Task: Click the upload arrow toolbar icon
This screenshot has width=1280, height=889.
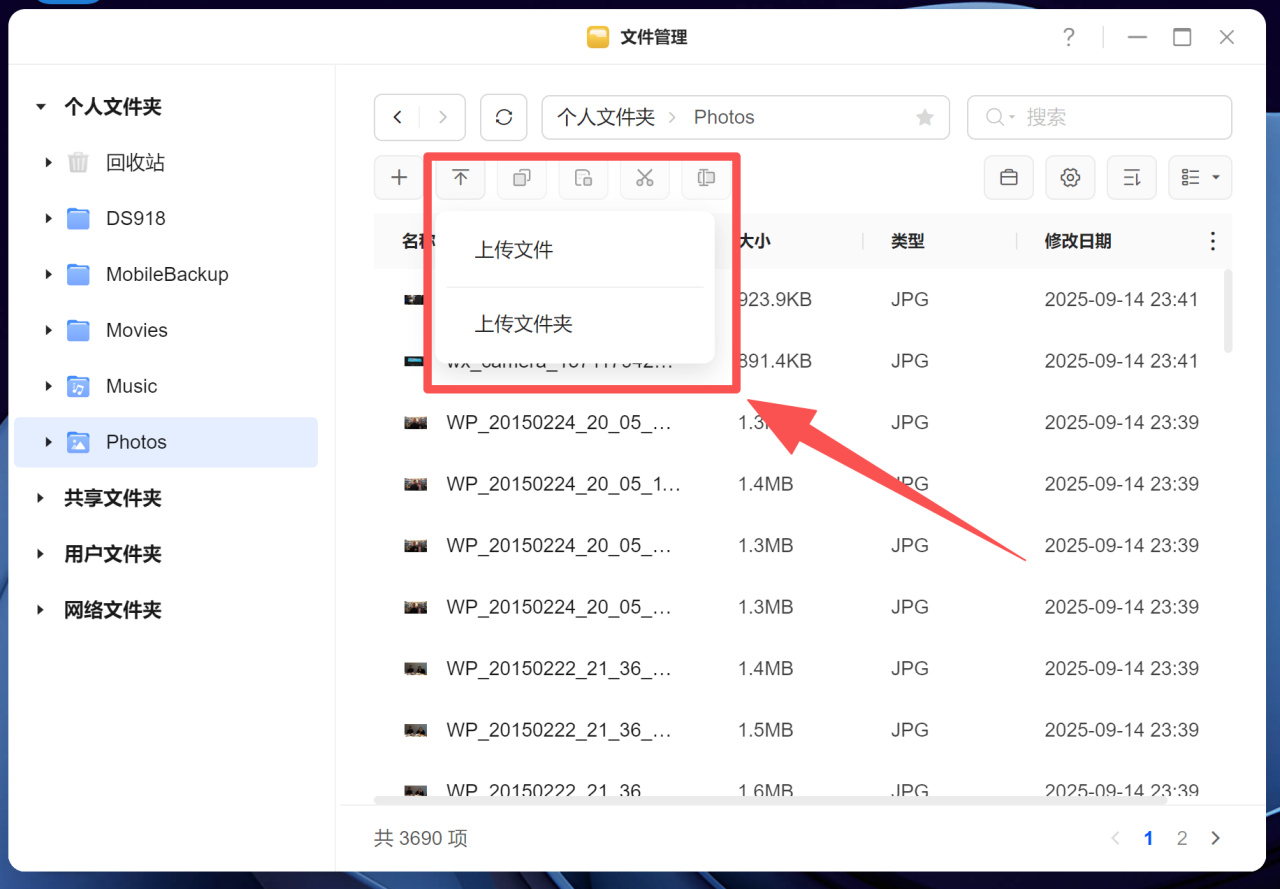Action: [x=460, y=178]
